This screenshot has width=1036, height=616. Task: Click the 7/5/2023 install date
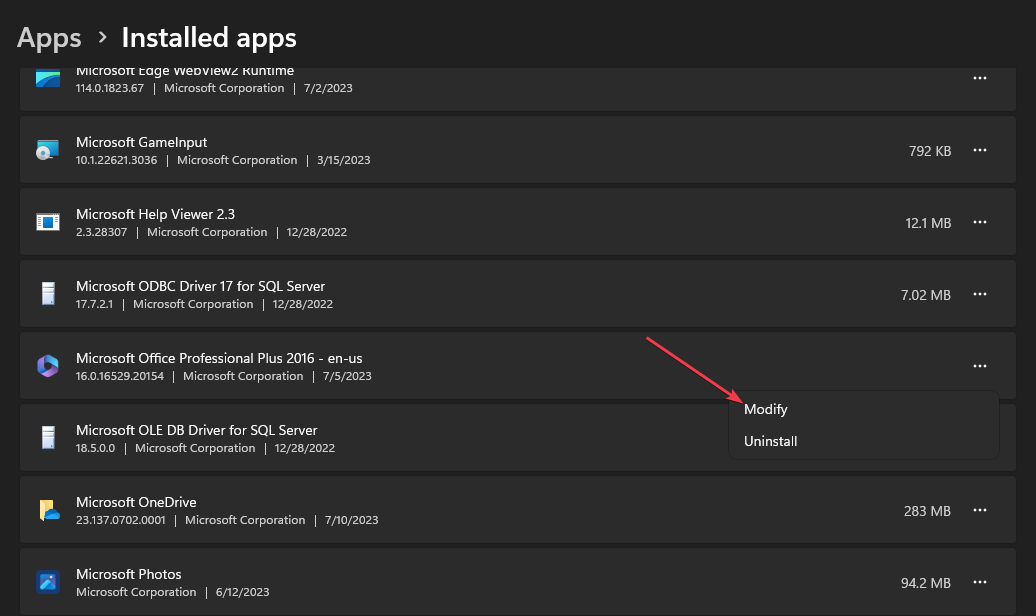click(x=347, y=376)
